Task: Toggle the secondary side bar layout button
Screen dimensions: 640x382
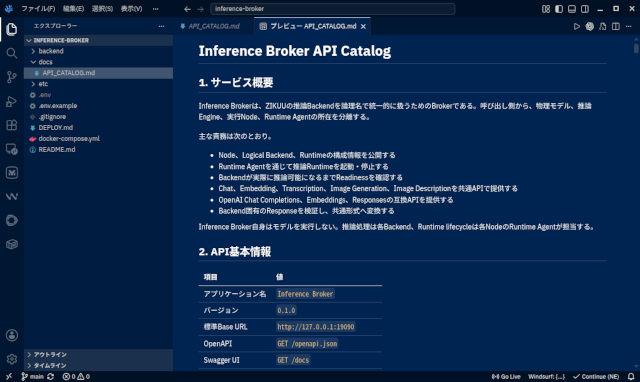Action: click(585, 9)
